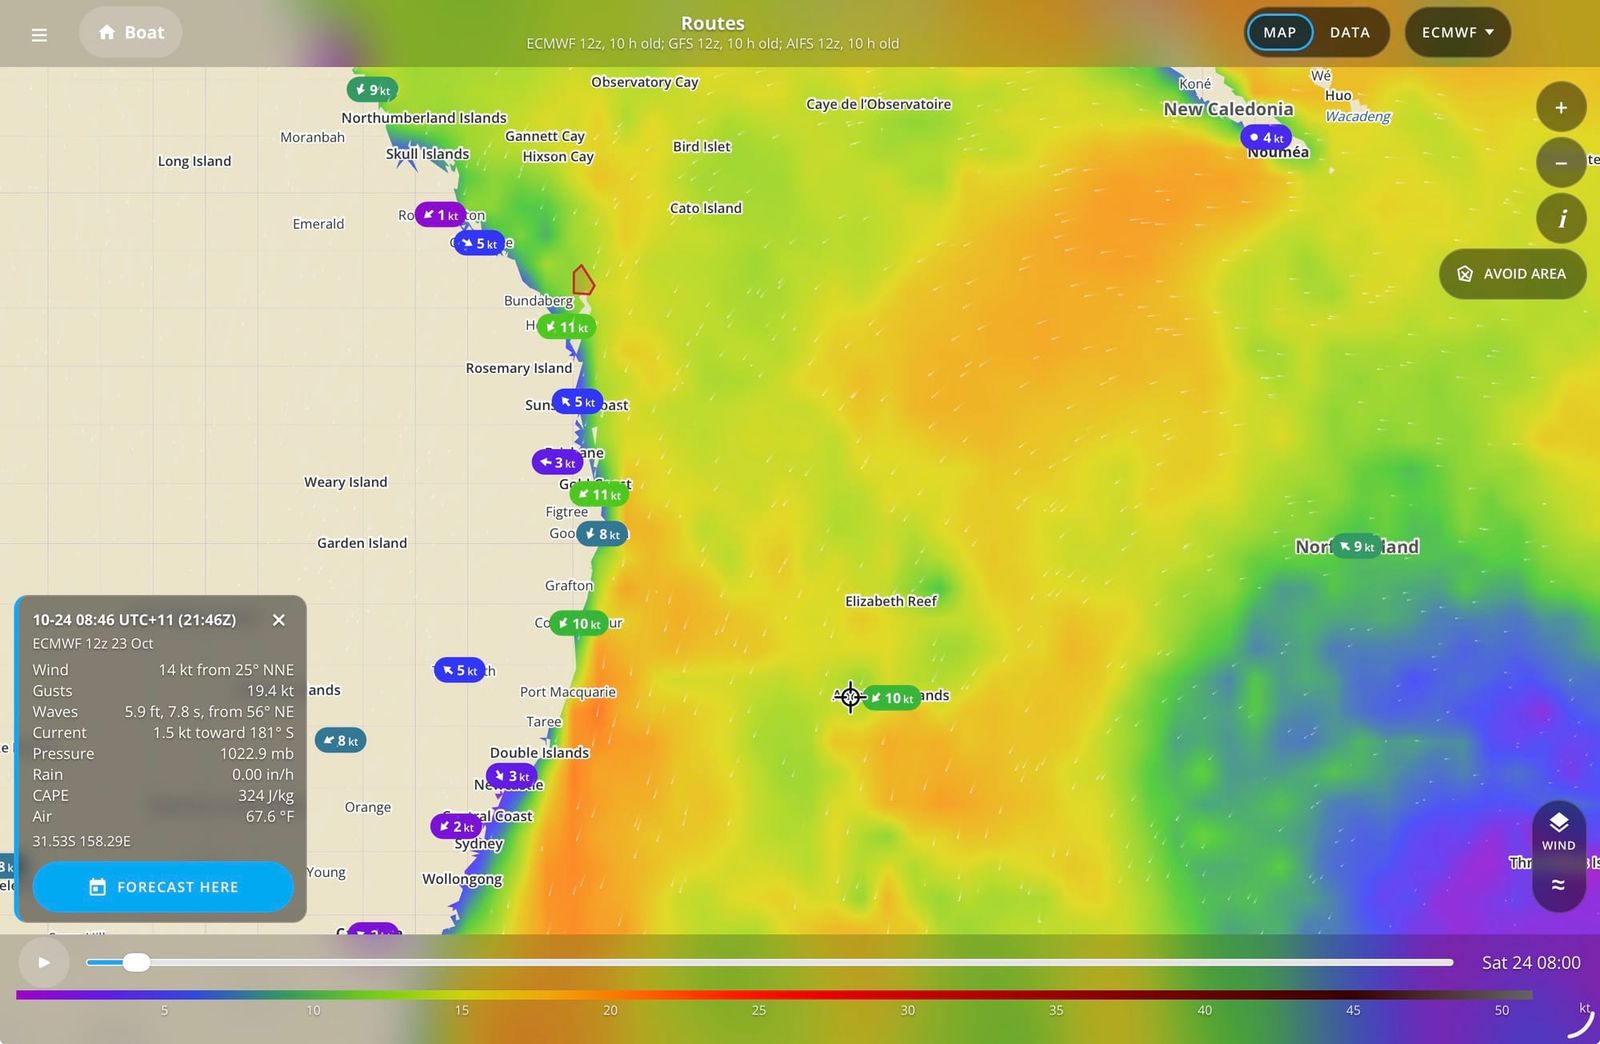Switch to MAP view
Image resolution: width=1600 pixels, height=1044 pixels.
pos(1279,32)
